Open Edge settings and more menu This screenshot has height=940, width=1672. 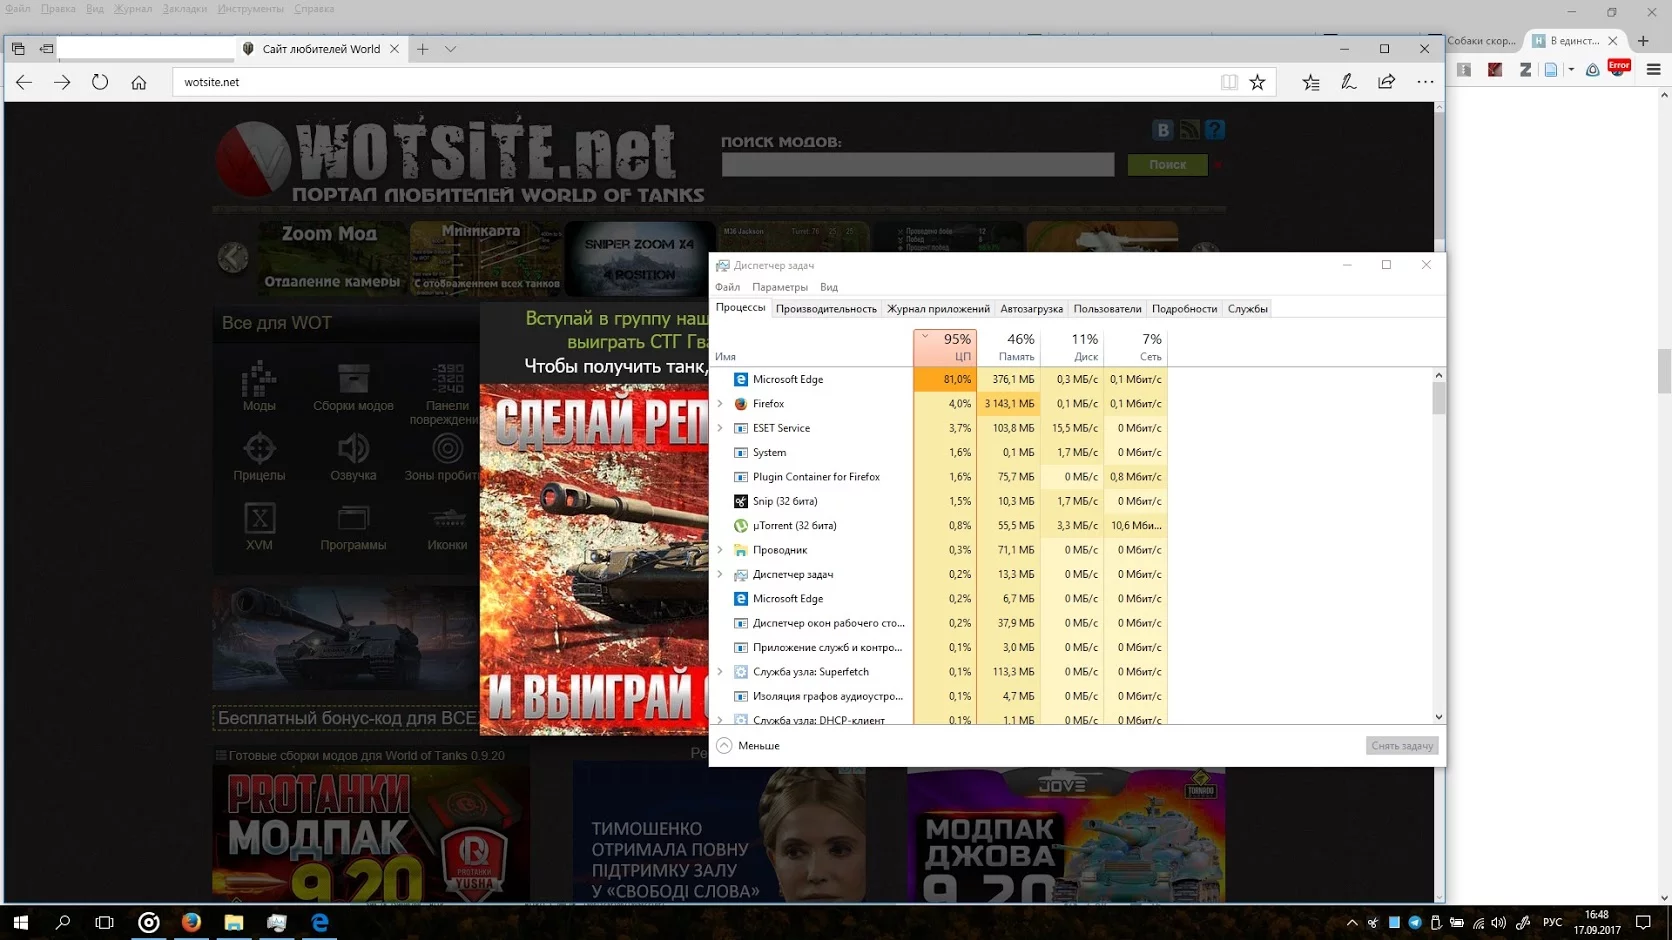coord(1425,82)
